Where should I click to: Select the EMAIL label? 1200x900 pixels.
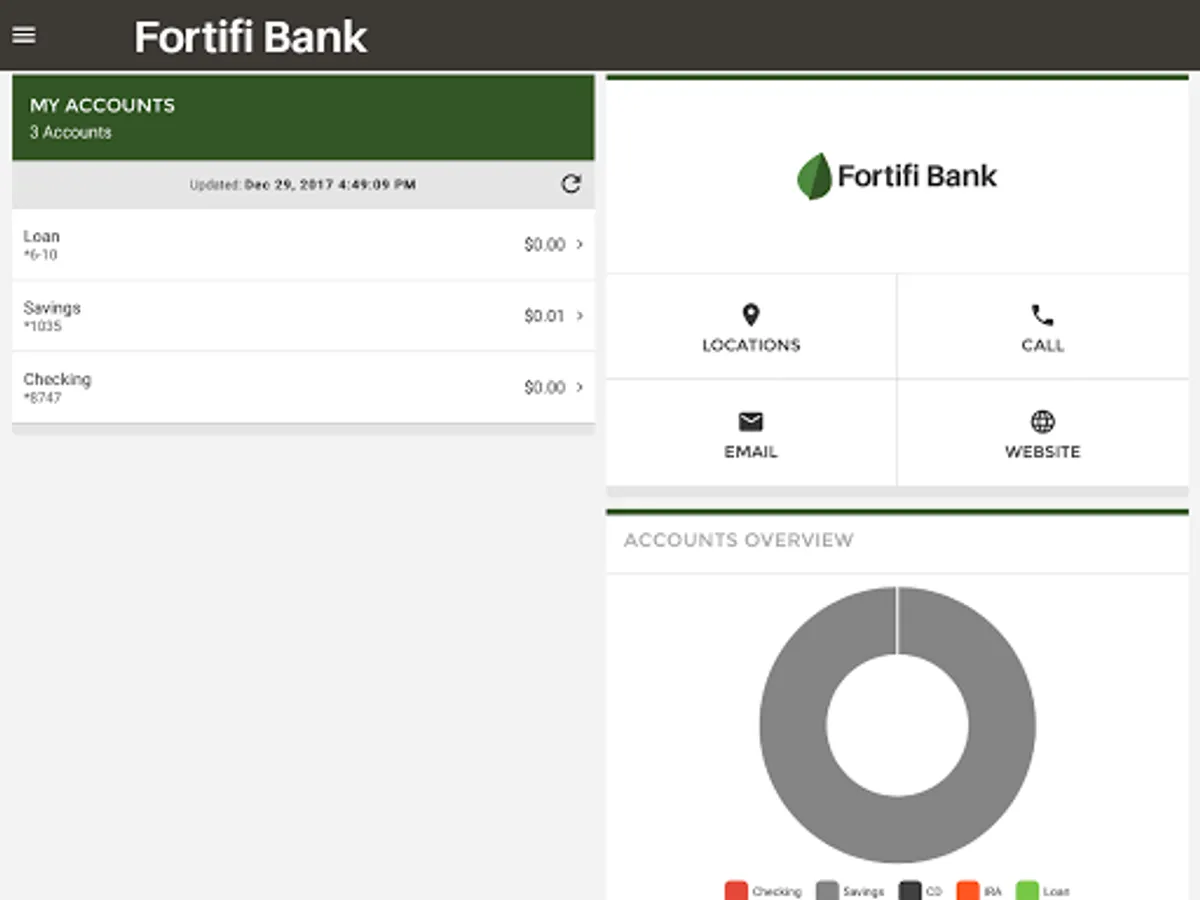pos(751,452)
